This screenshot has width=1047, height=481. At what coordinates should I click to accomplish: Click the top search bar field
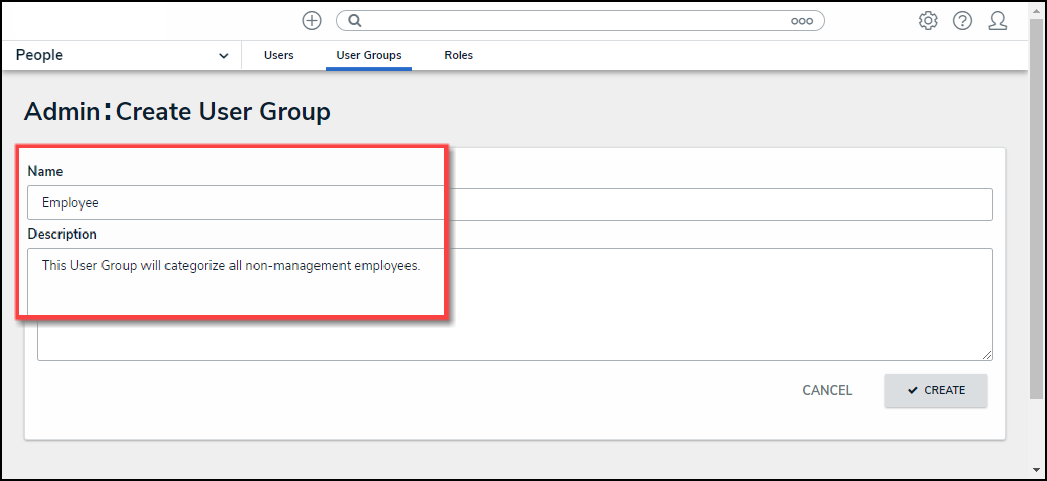(580, 21)
